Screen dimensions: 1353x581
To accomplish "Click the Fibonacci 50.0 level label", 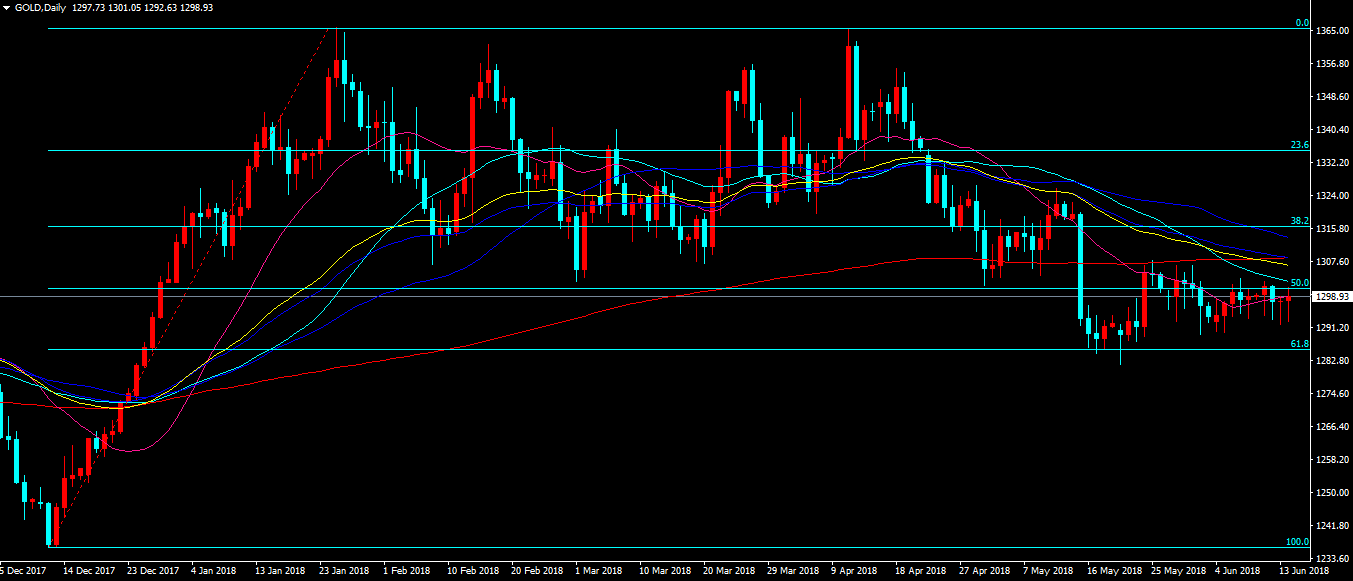I will click(1300, 283).
